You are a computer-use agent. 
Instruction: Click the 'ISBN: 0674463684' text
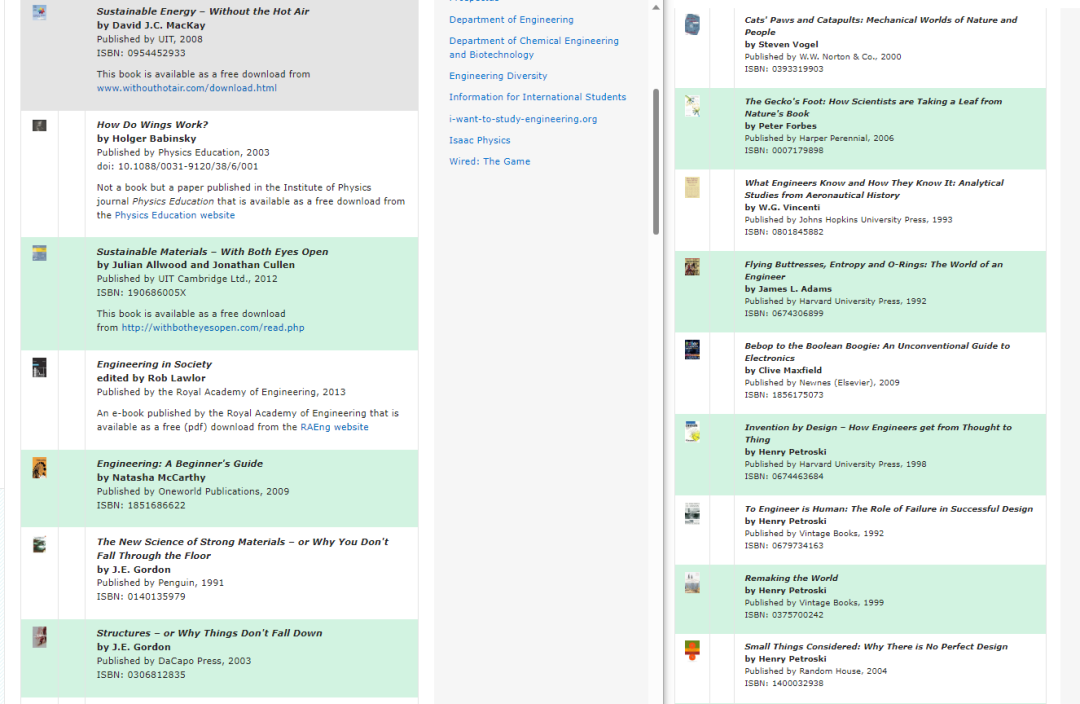click(784, 477)
